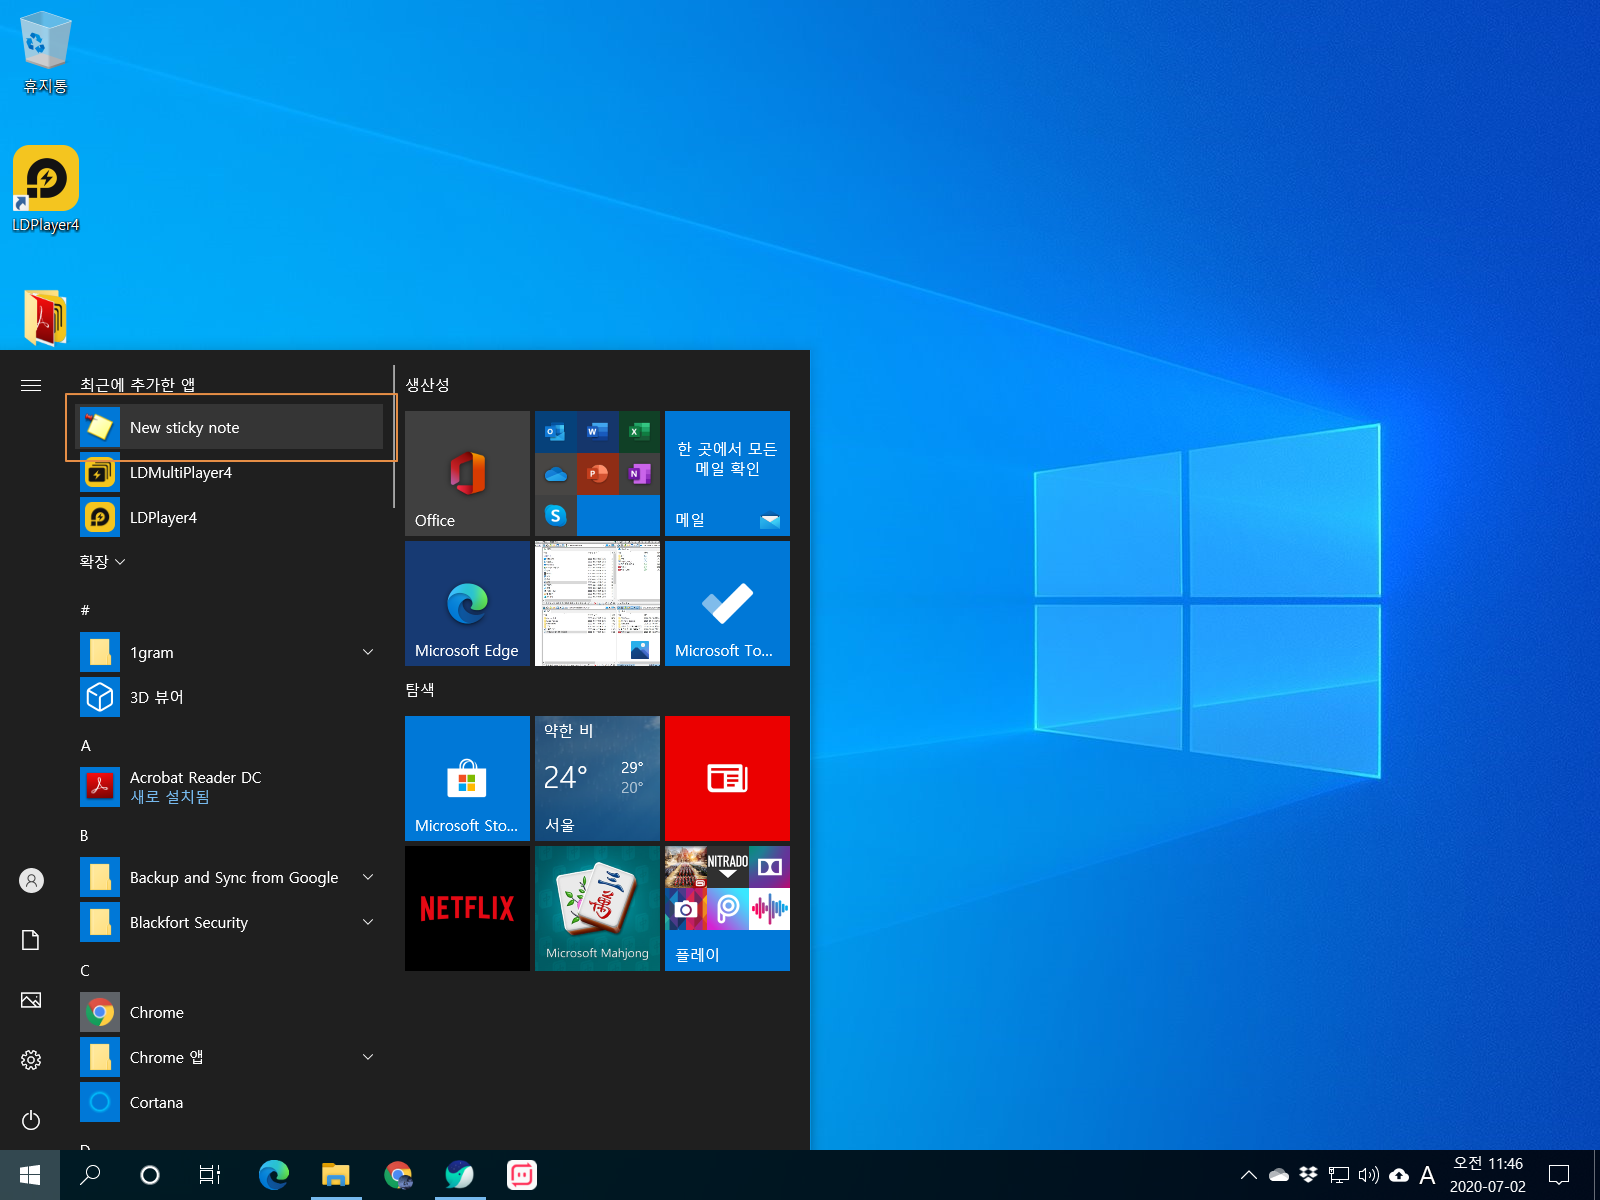The width and height of the screenshot is (1600, 1200).
Task: Launch LDPlayer4 from Start menu list
Action: 231,517
